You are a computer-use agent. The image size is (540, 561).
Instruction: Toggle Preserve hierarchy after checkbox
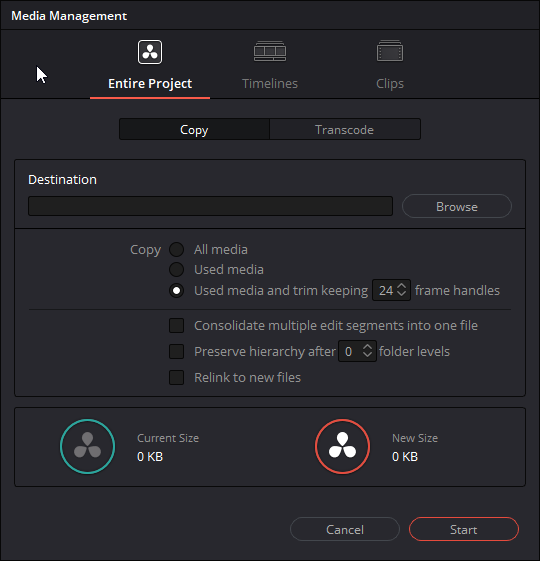pyautogui.click(x=176, y=351)
